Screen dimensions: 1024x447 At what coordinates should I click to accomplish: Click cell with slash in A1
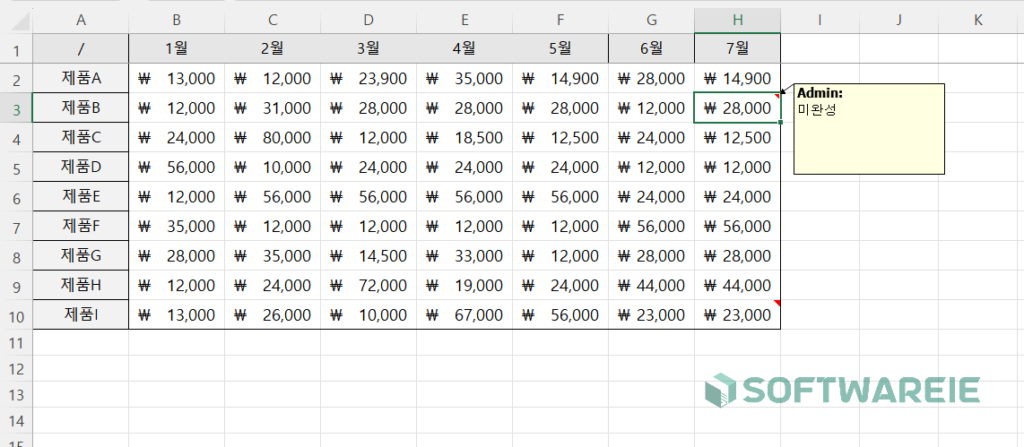(81, 48)
